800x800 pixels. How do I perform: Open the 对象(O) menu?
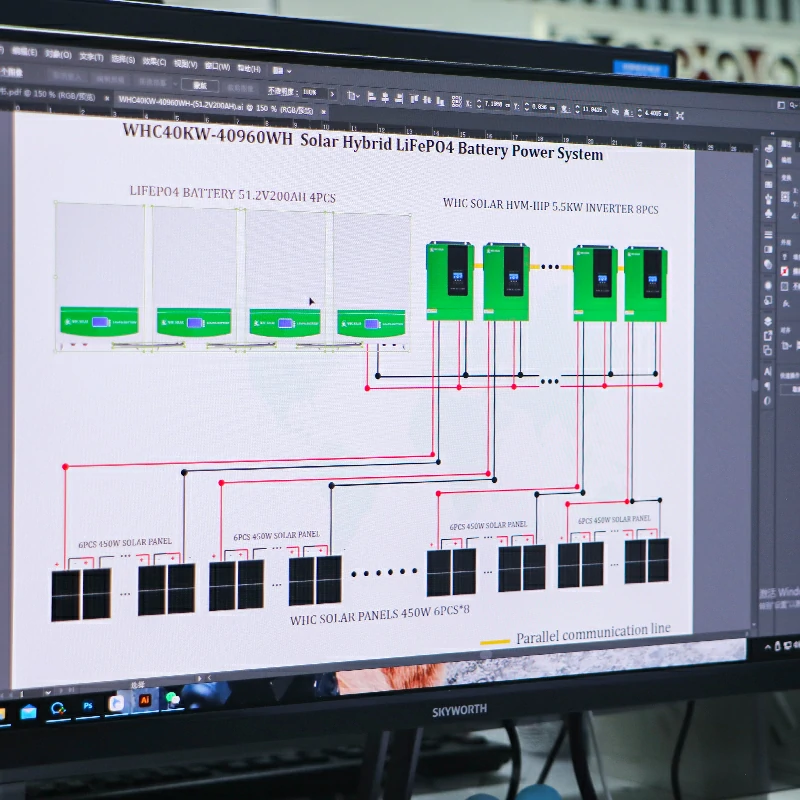(x=58, y=54)
